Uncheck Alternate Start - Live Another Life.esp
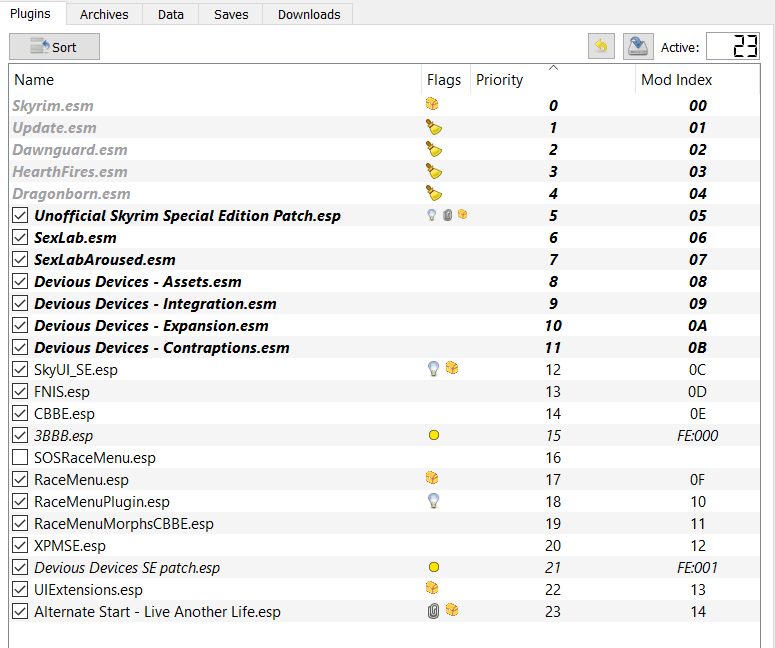 click(x=20, y=611)
